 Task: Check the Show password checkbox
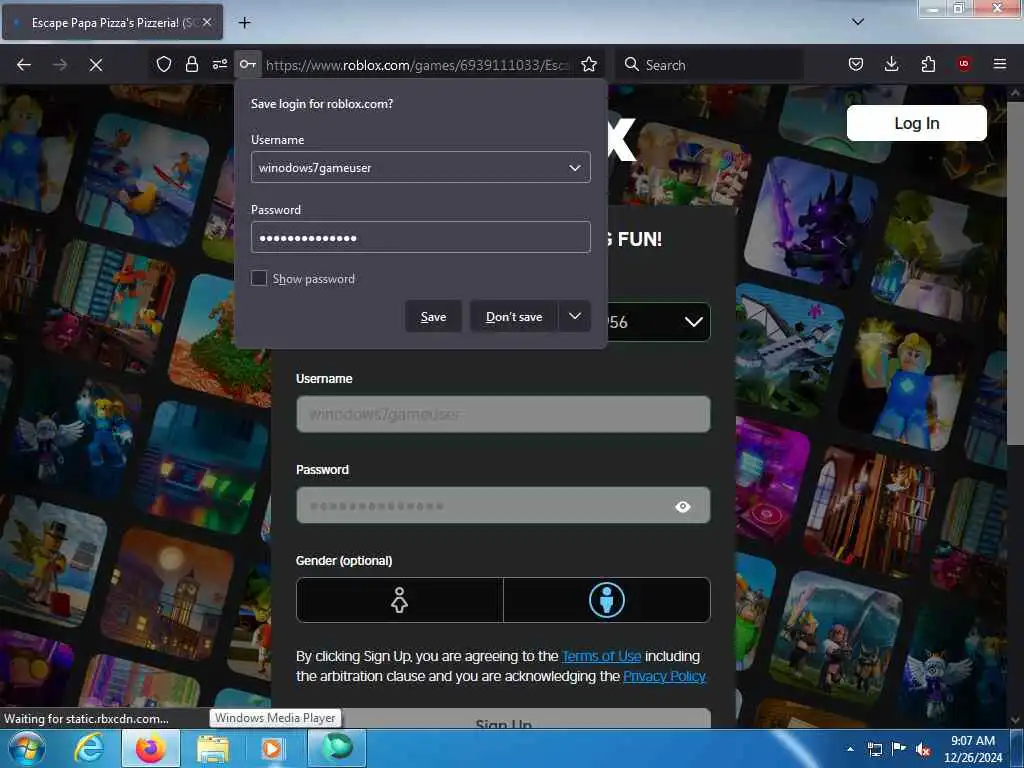click(x=259, y=278)
